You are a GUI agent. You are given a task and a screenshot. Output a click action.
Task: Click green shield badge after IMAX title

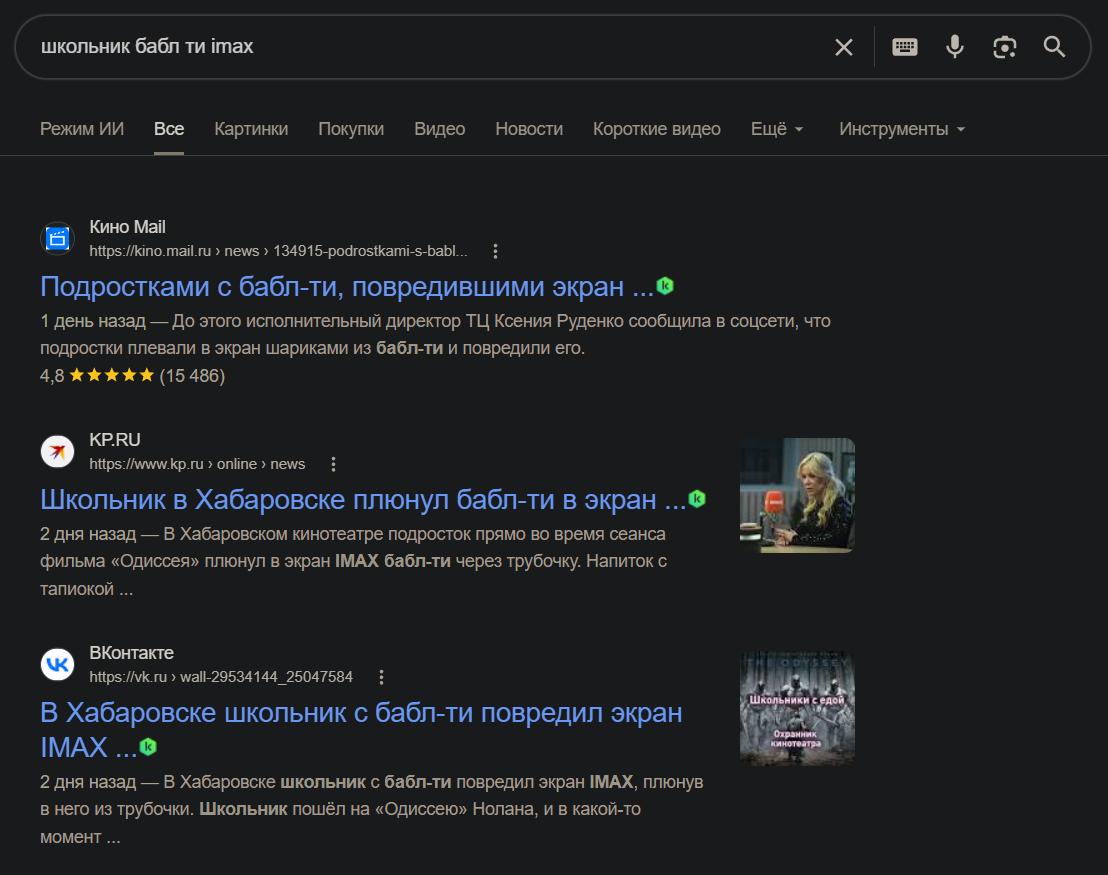click(148, 746)
